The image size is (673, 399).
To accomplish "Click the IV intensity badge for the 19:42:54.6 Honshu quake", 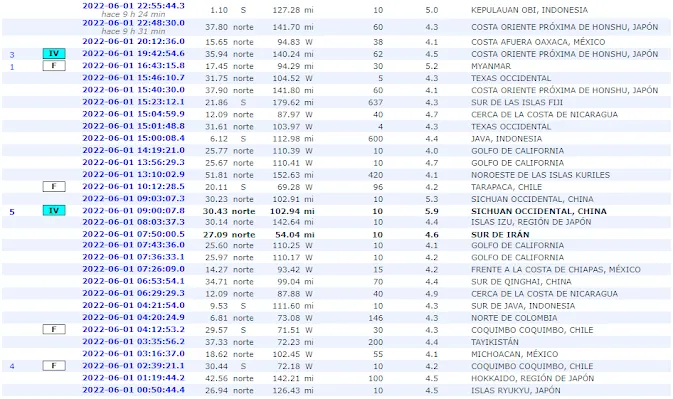I will pos(54,54).
